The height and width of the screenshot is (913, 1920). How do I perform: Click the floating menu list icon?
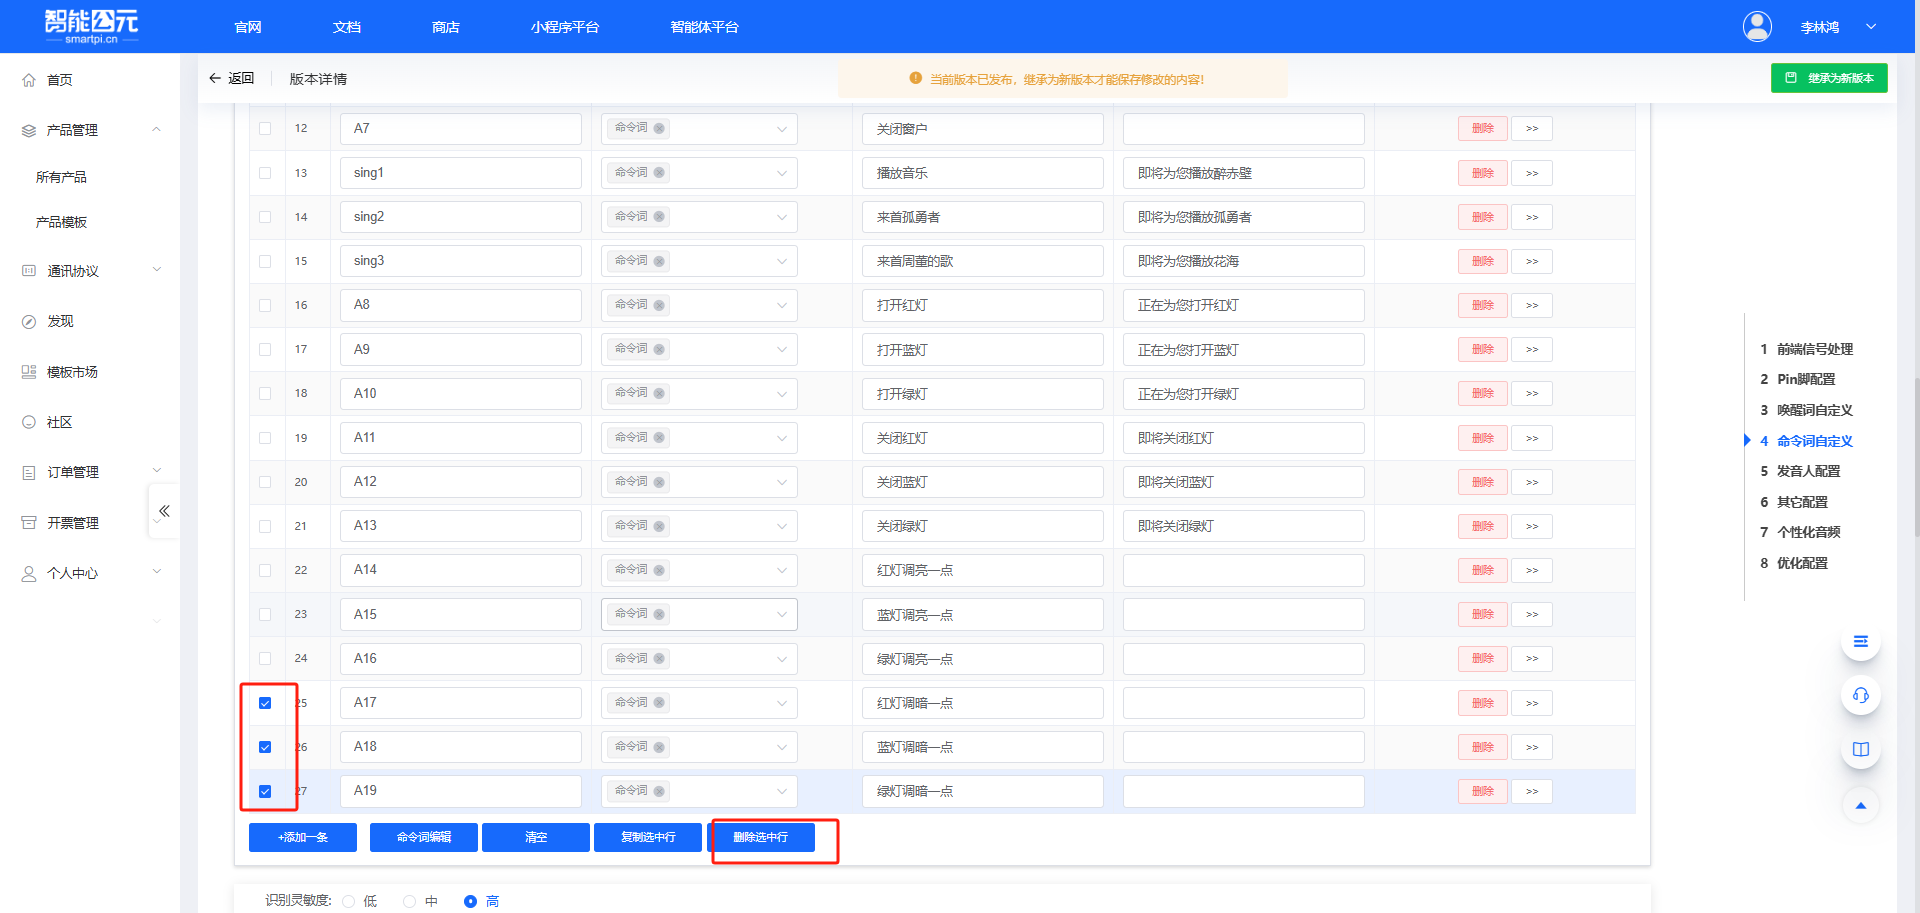pyautogui.click(x=1860, y=642)
